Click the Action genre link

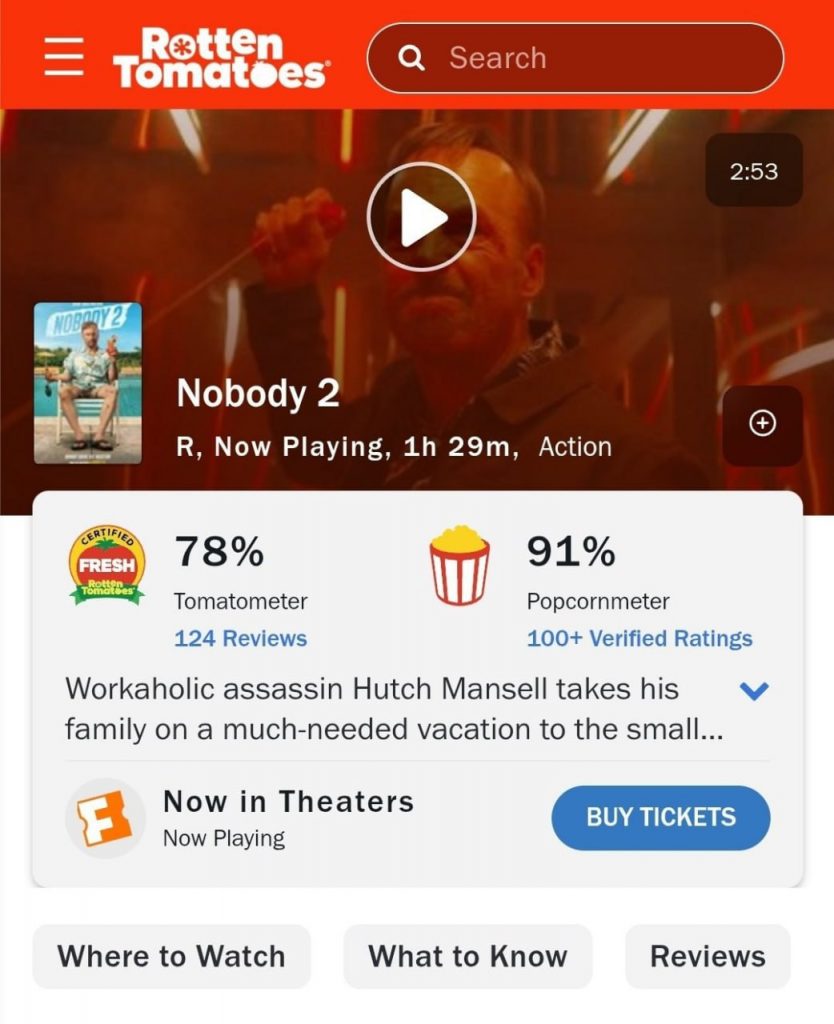pos(575,447)
